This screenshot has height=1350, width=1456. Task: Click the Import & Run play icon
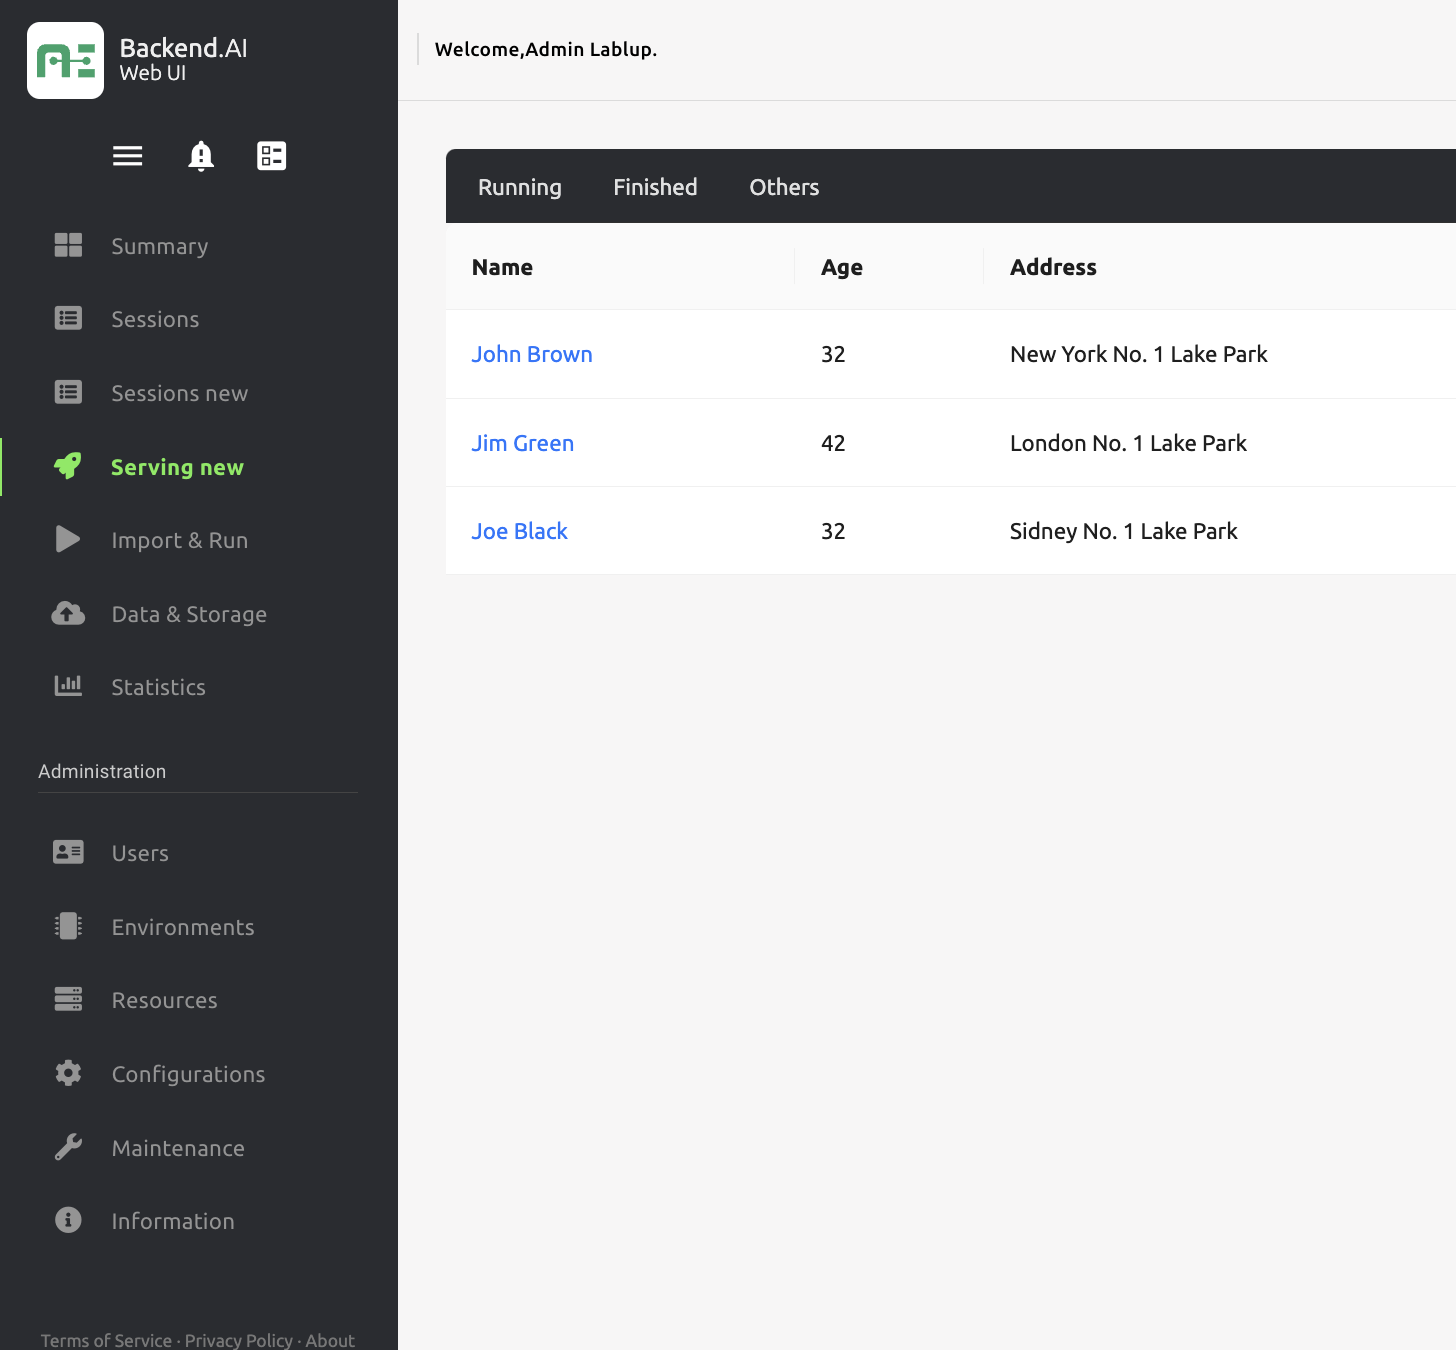[x=67, y=539]
